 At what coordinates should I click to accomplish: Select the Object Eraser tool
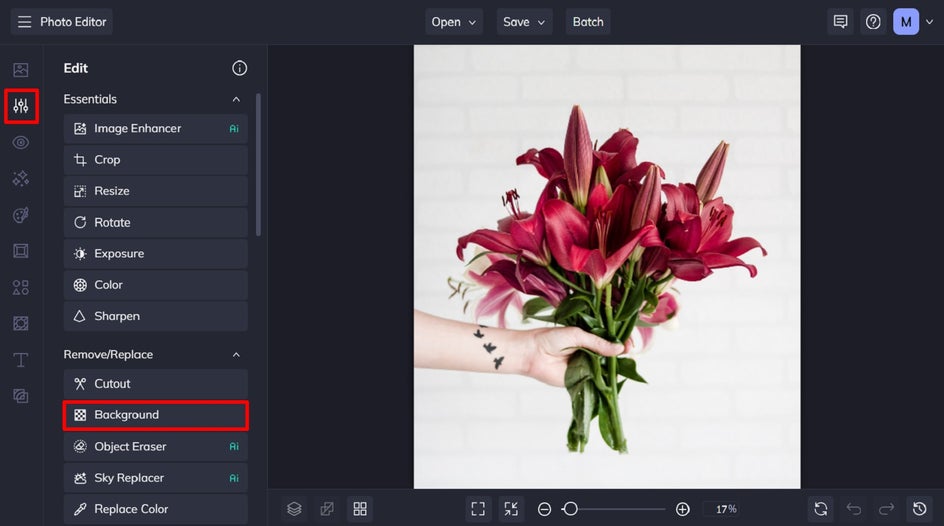pos(155,447)
